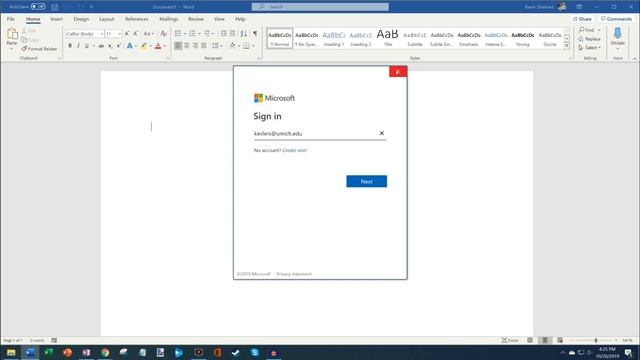Click the Paste clipboard icon

coord(12,34)
